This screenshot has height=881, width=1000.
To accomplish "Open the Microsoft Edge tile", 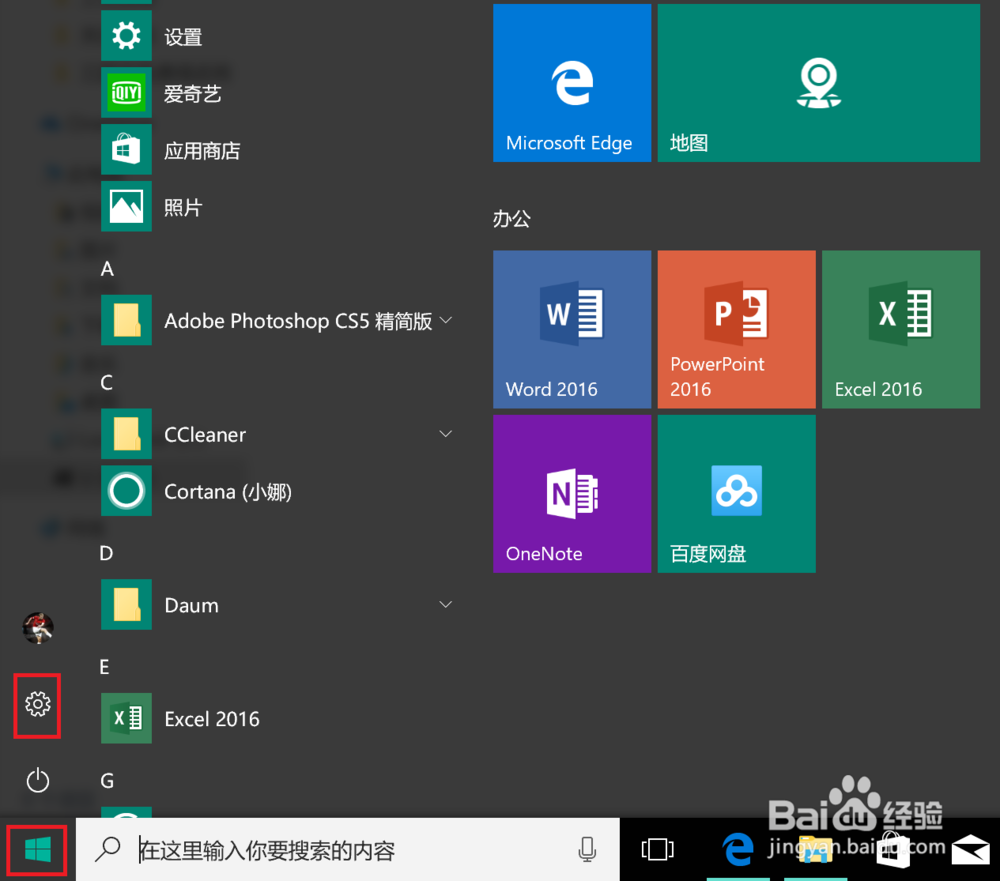I will coord(571,83).
